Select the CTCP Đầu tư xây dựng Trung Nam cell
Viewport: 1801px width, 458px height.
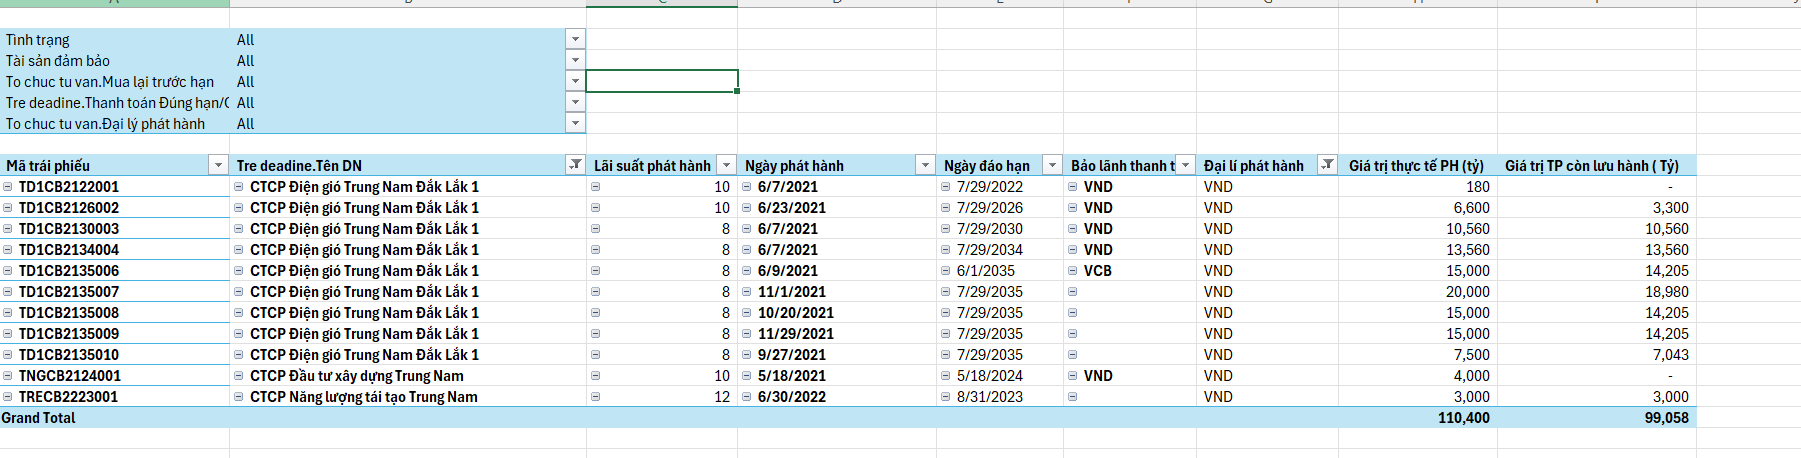408,376
